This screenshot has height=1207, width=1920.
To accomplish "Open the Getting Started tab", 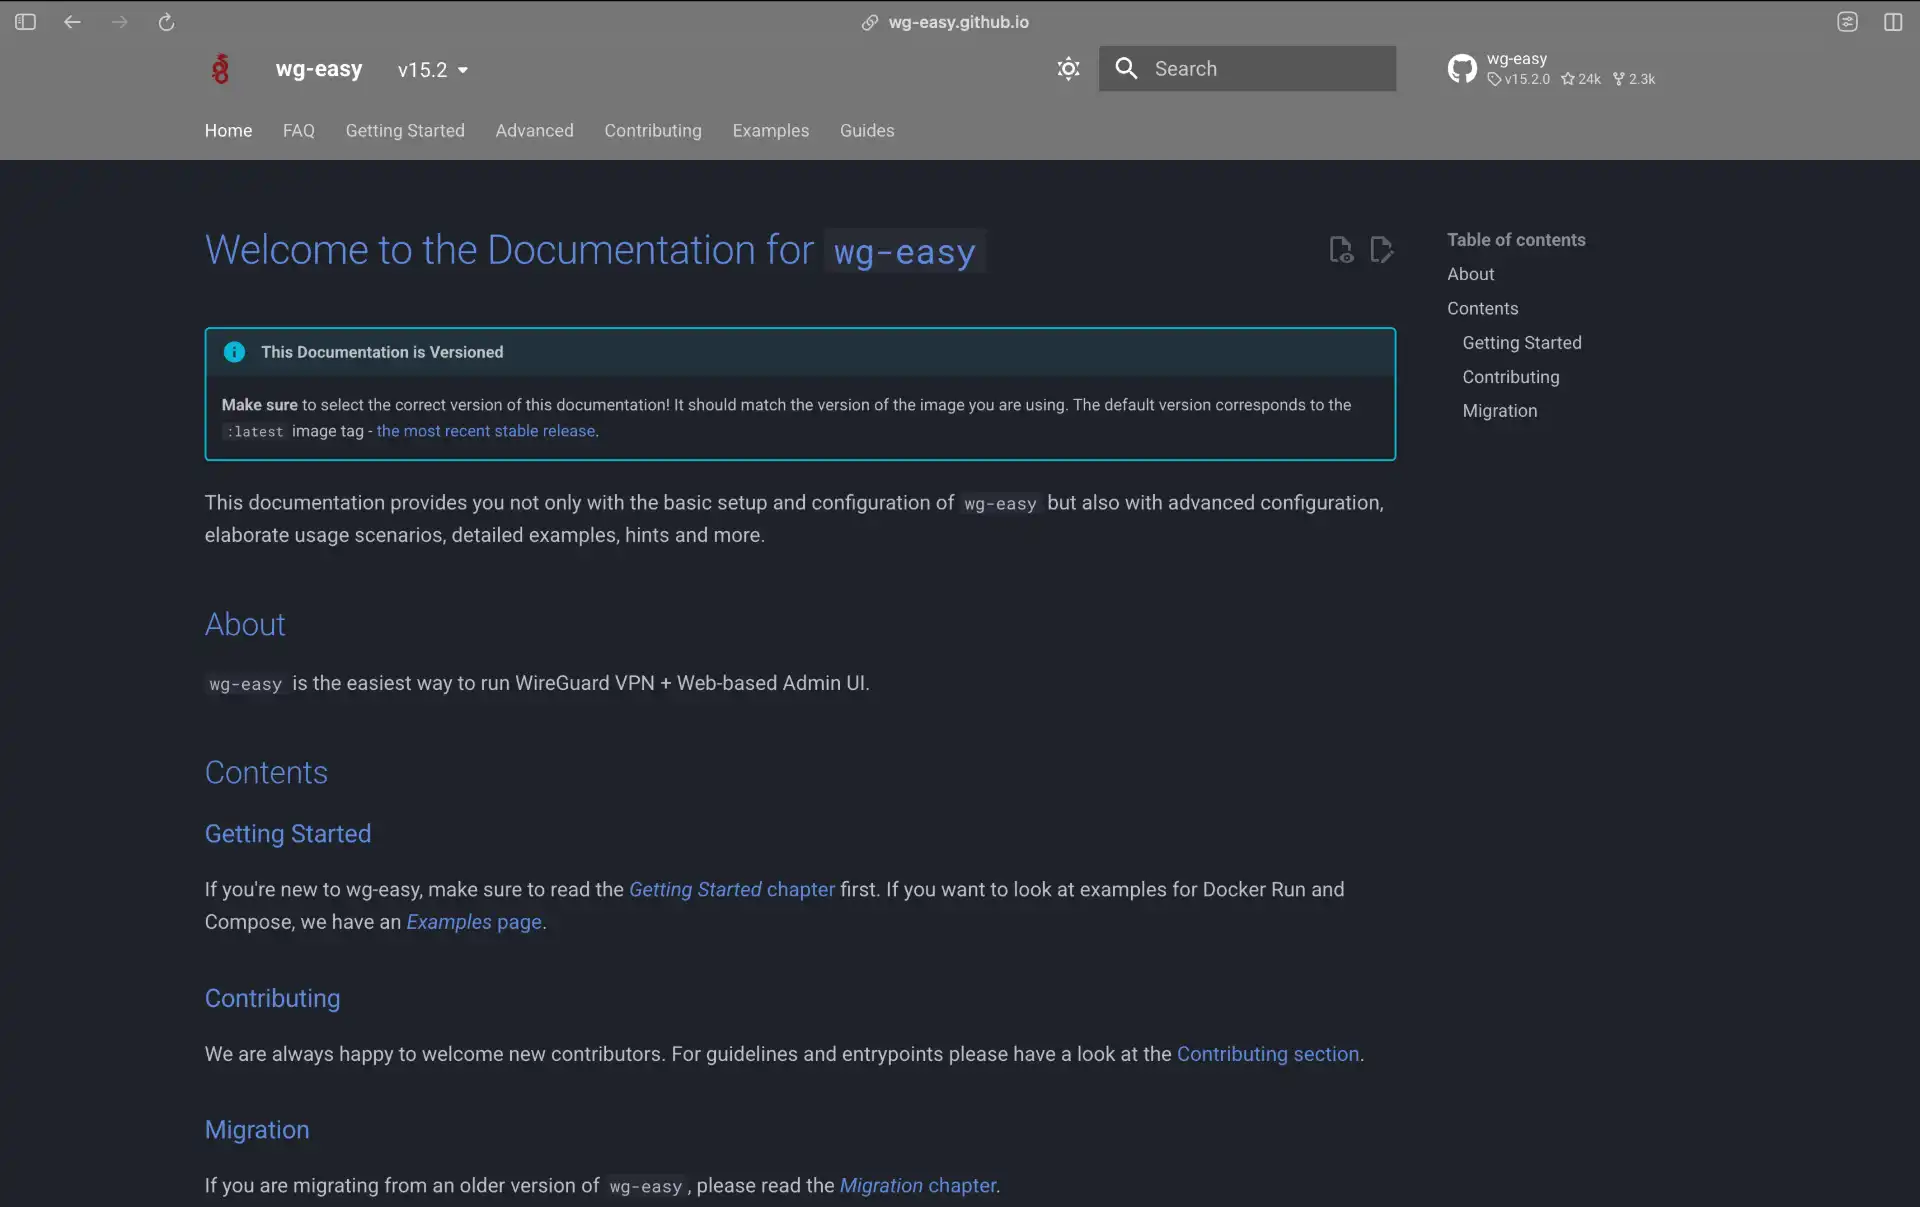I will (x=405, y=131).
